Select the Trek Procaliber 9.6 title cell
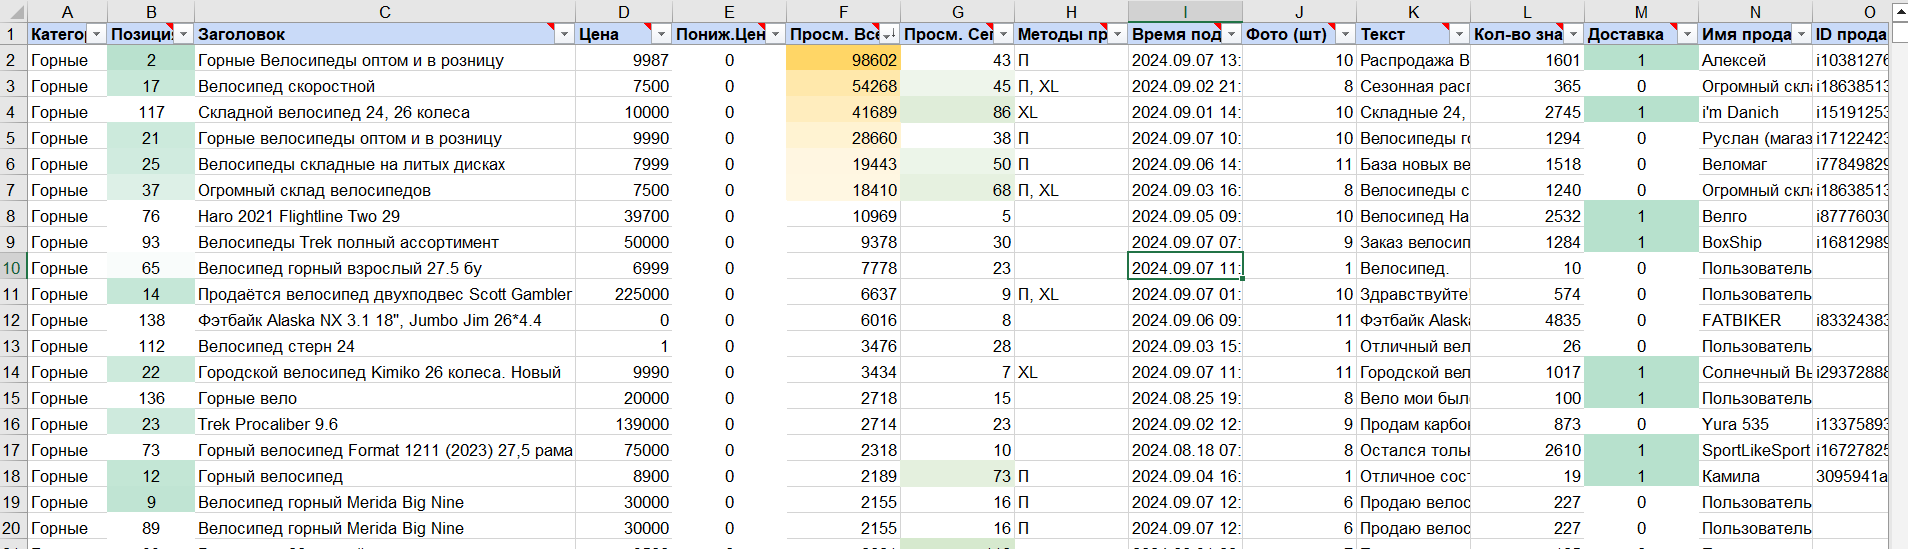The width and height of the screenshot is (1908, 549). coord(385,424)
